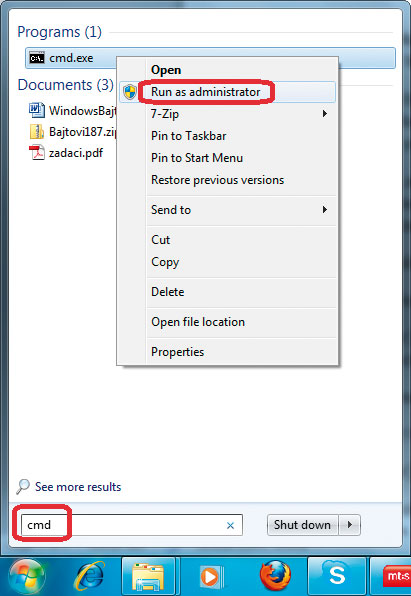Open the Windows Start orb

tap(26, 577)
